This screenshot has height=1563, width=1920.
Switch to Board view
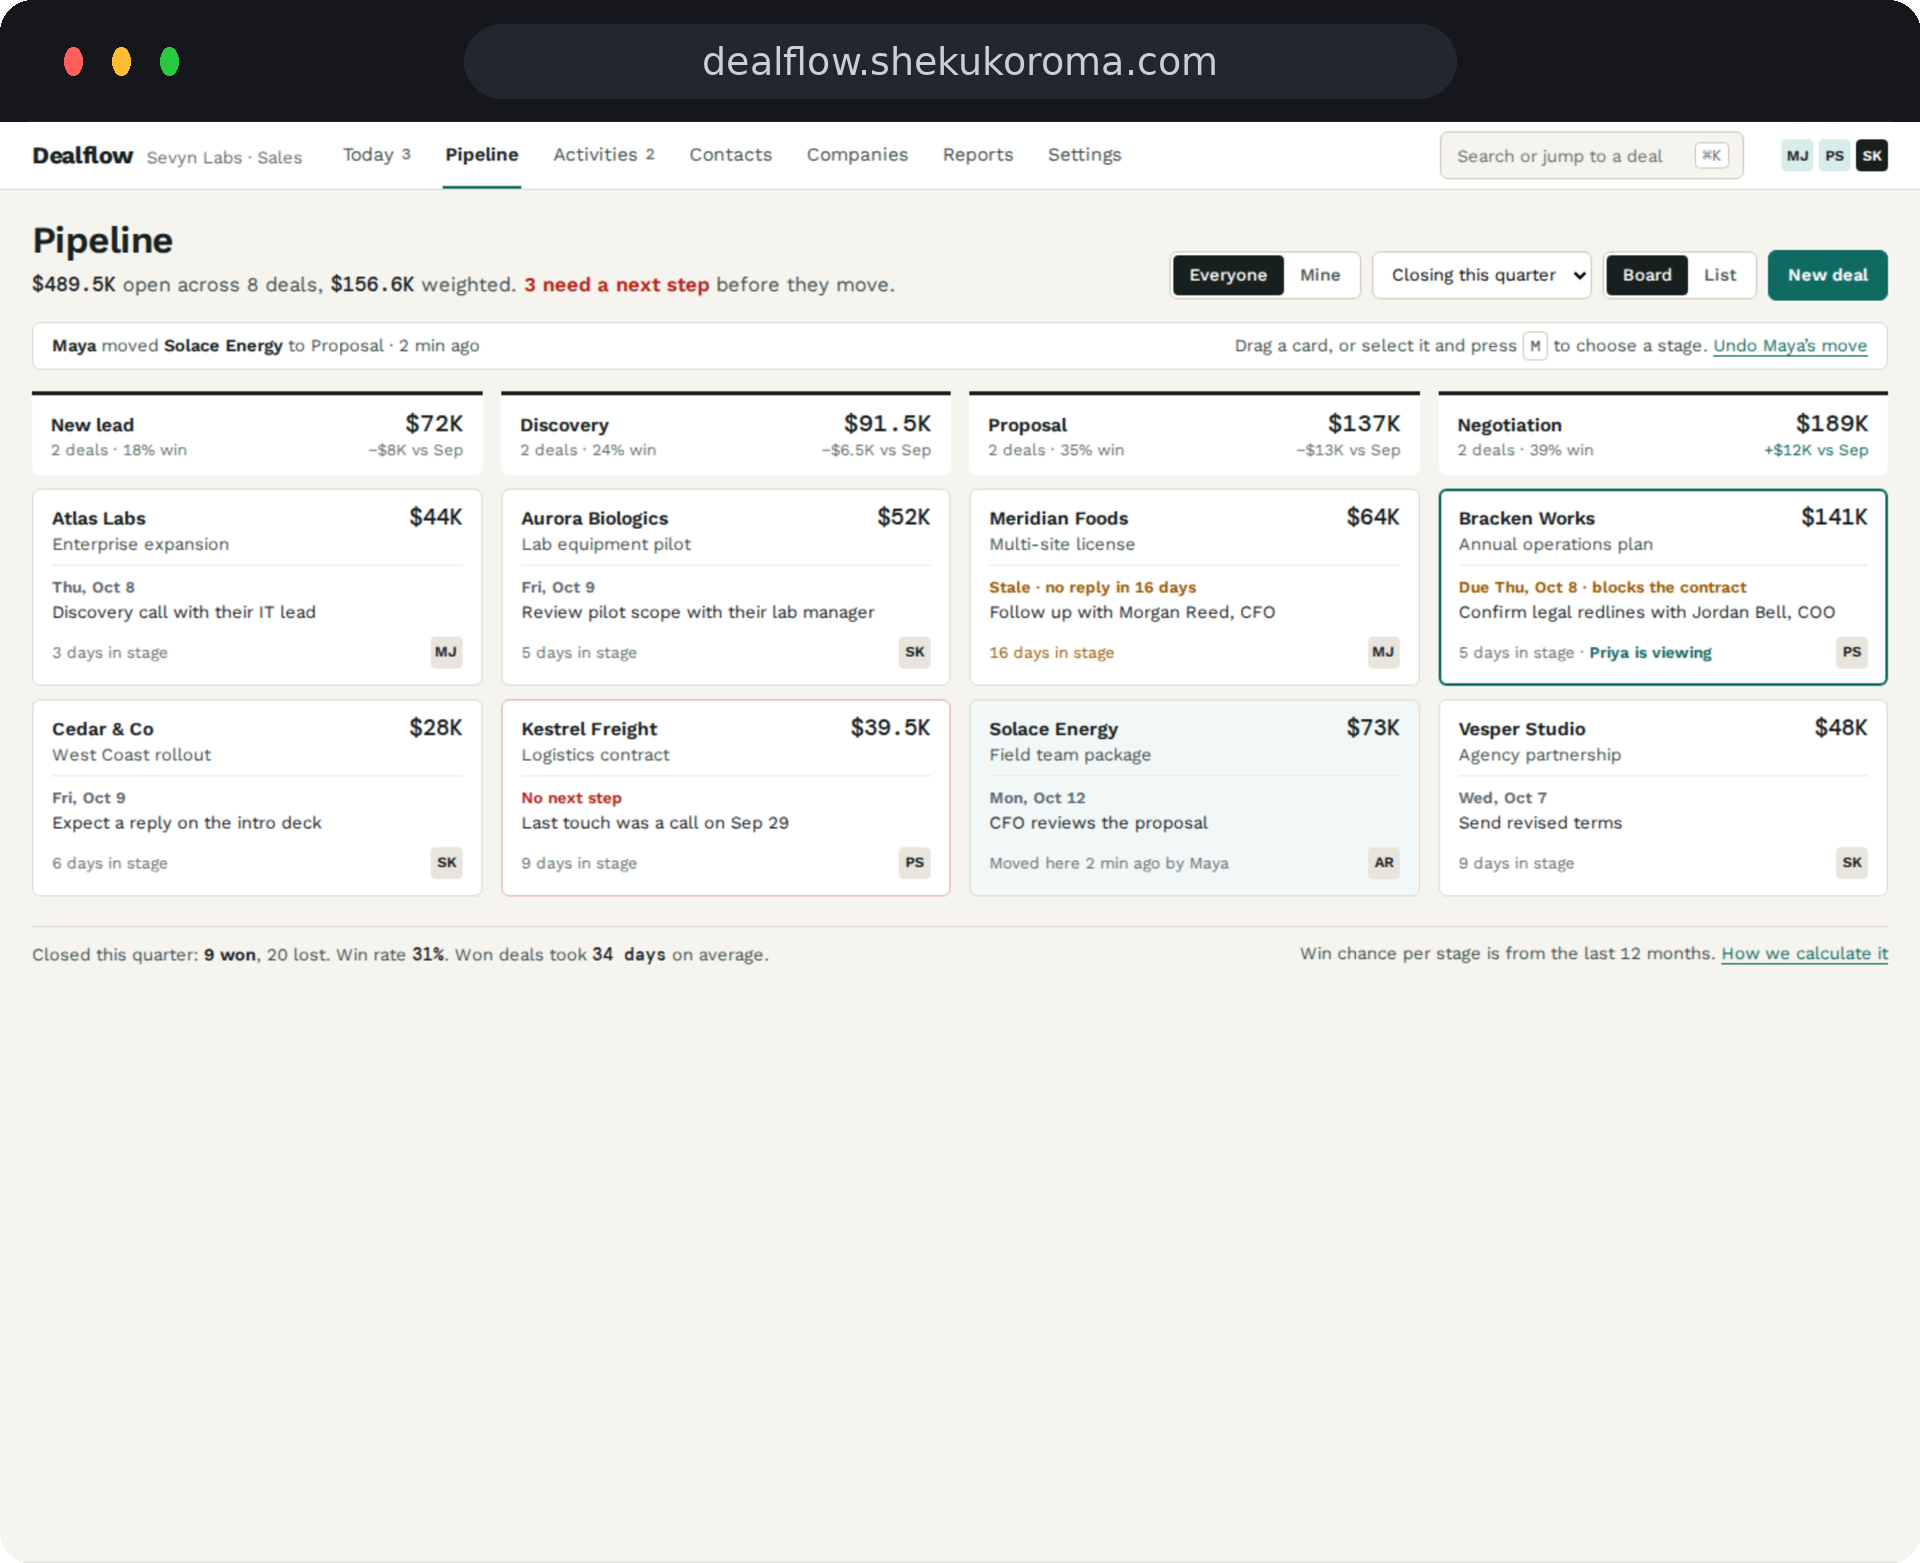coord(1647,275)
